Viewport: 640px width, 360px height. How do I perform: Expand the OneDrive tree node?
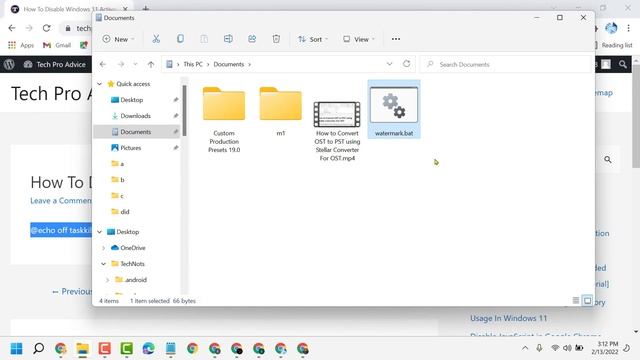(x=104, y=248)
